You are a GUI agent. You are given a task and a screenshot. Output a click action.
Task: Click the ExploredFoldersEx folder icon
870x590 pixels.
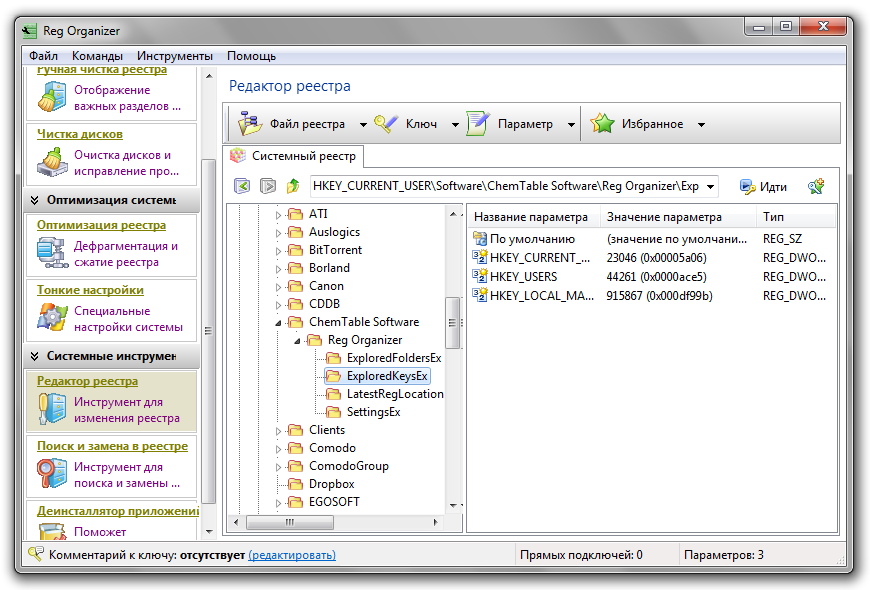[x=333, y=358]
